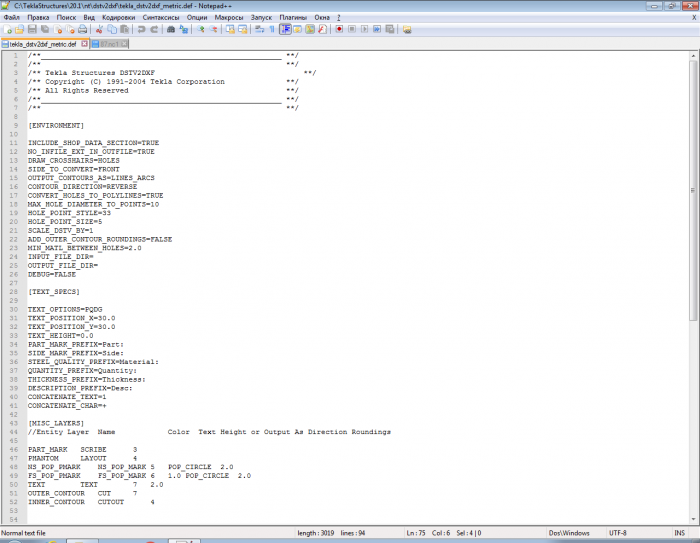Cut selection with the scissors icon

[x=99, y=29]
